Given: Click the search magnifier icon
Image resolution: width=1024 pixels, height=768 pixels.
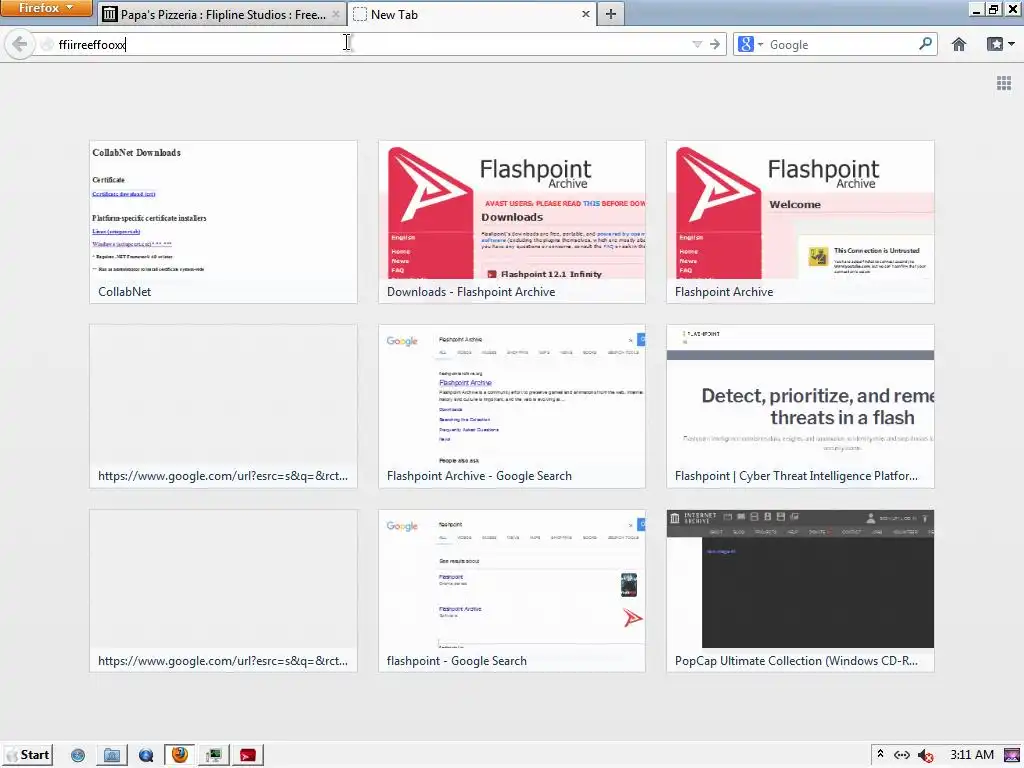Looking at the screenshot, I should (x=925, y=44).
